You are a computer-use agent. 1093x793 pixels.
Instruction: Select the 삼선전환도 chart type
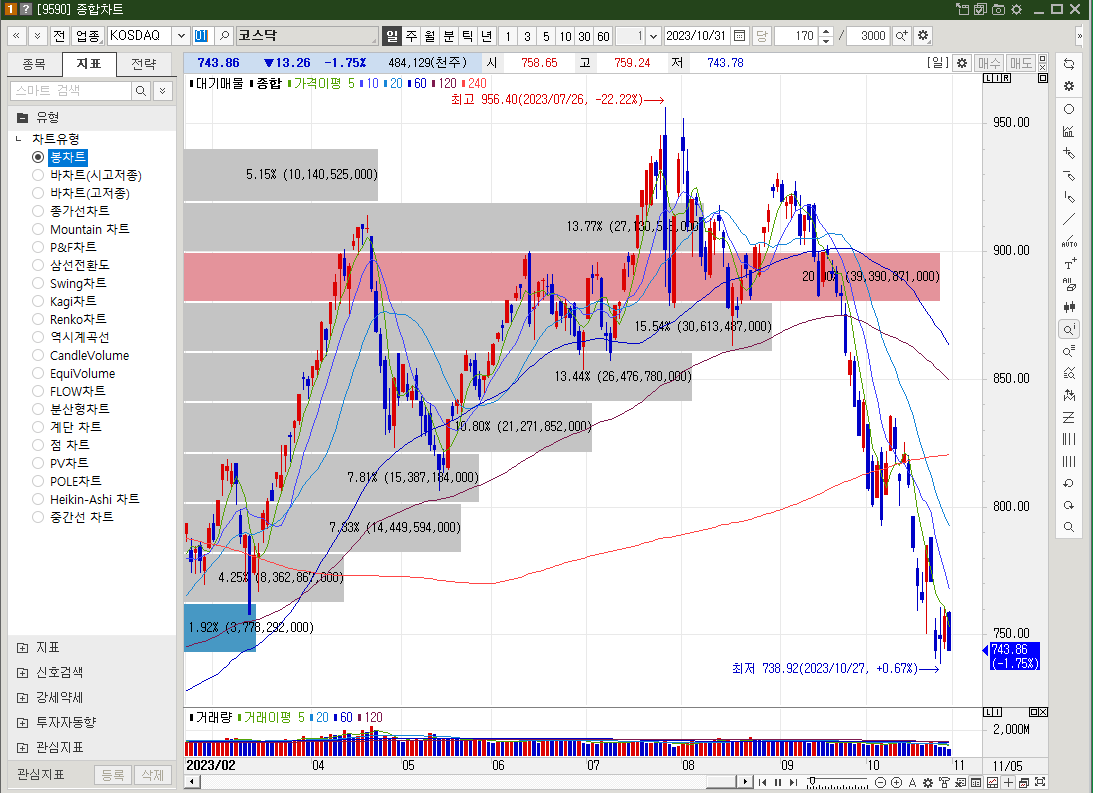[38, 265]
